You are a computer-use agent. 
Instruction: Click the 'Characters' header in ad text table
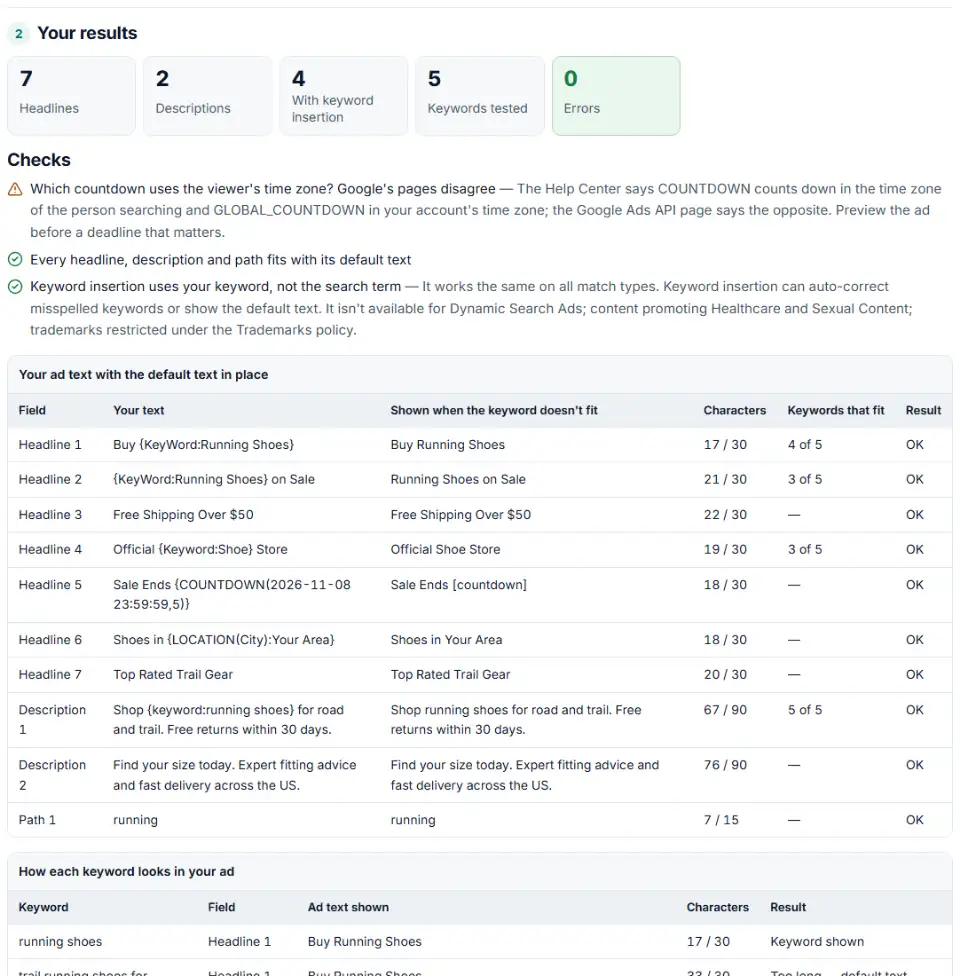coord(735,410)
